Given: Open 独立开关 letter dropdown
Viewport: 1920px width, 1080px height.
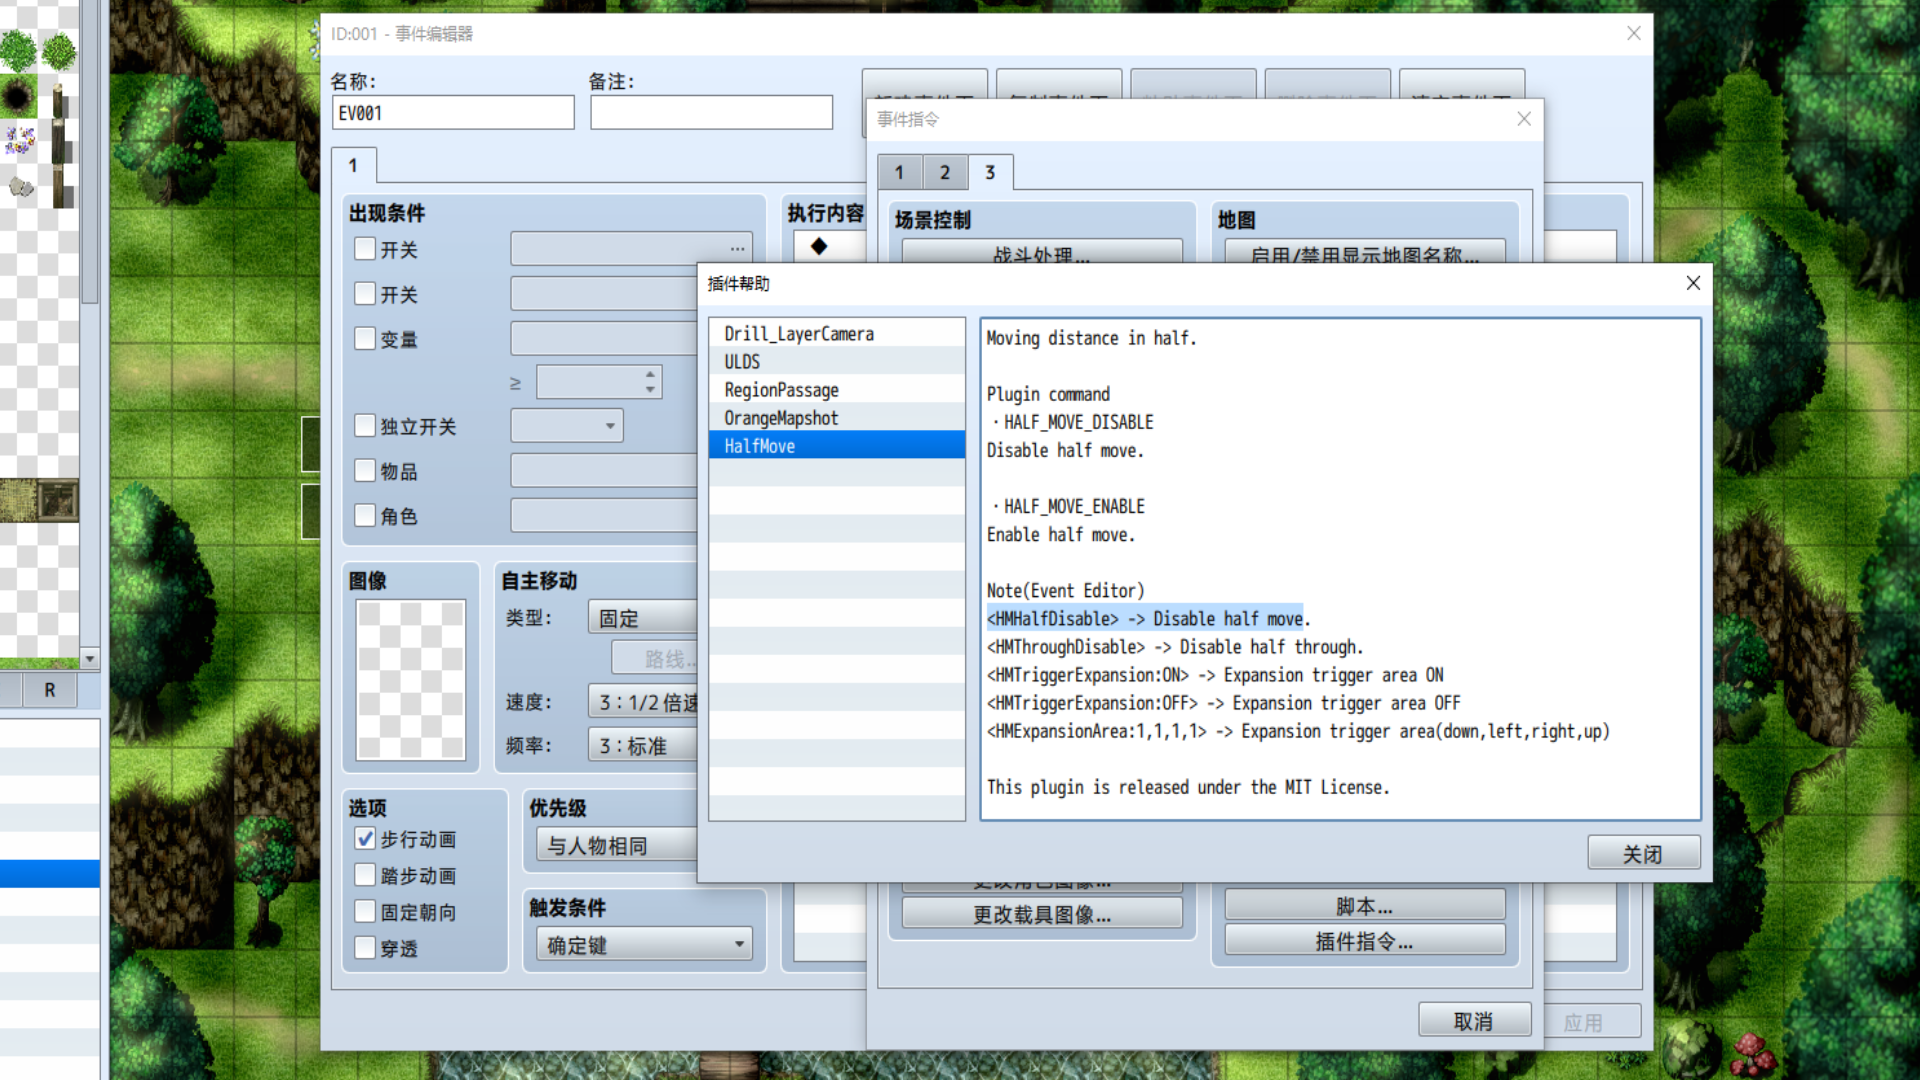Looking at the screenshot, I should click(567, 426).
